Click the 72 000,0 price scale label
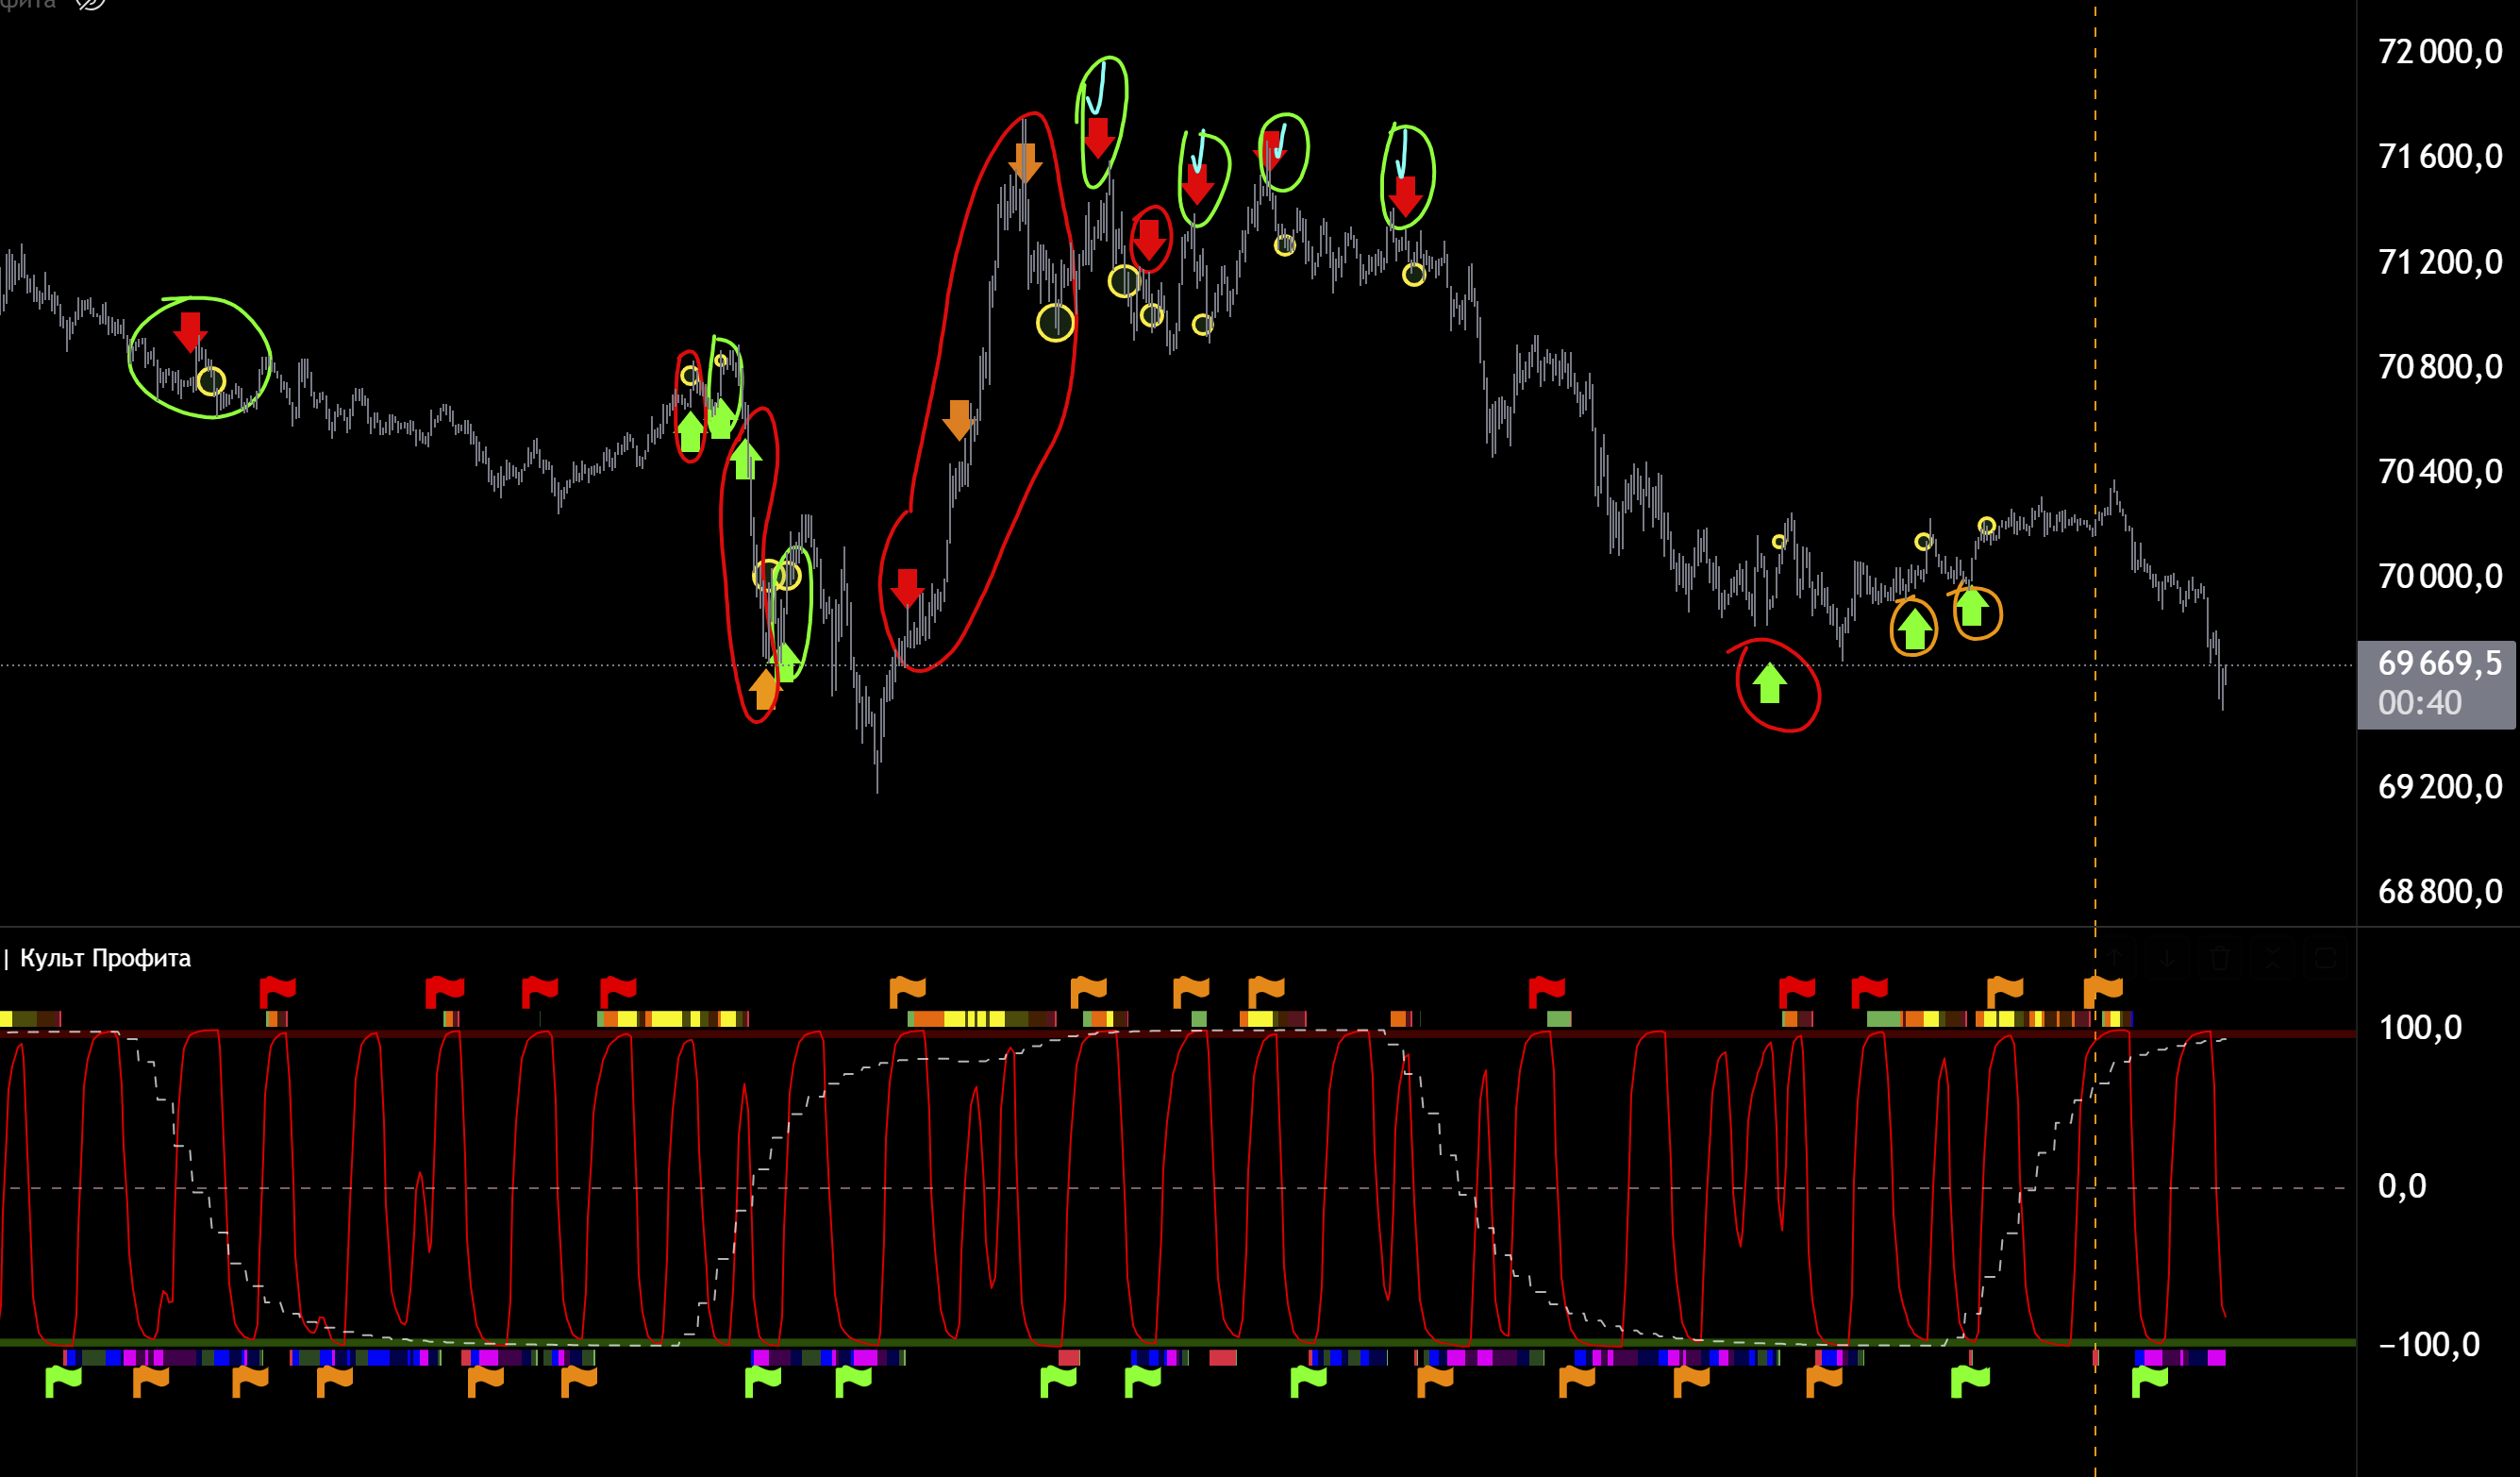2520x1477 pixels. coord(2439,51)
